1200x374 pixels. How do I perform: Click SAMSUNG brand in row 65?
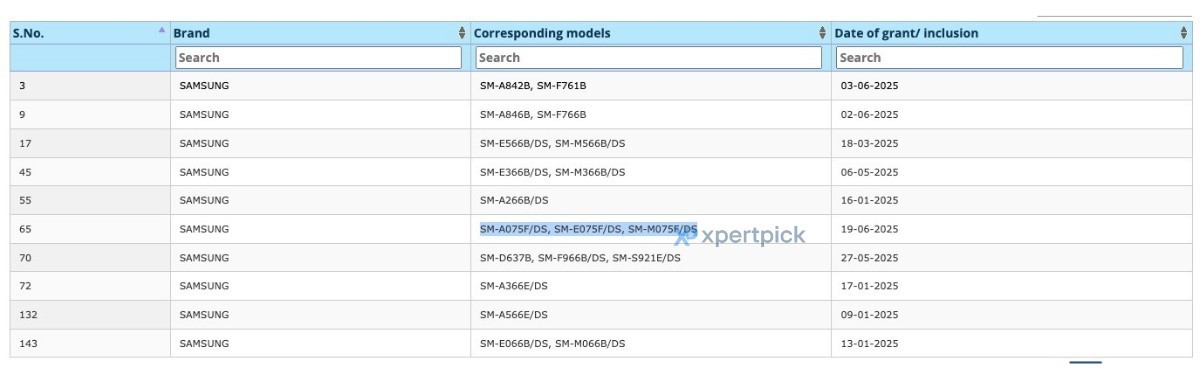point(204,229)
